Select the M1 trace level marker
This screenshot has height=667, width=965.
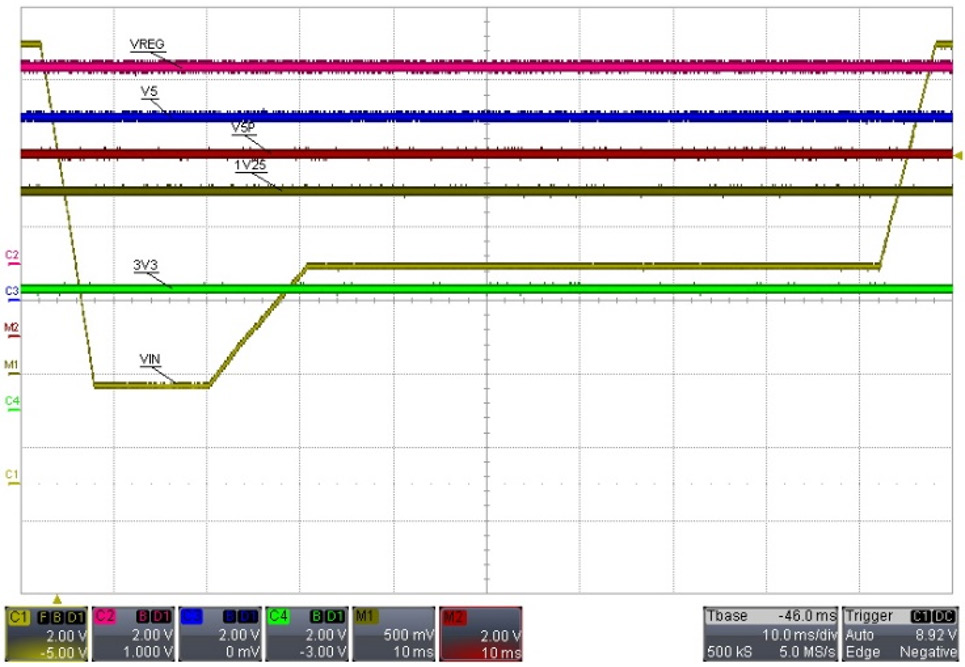click(x=12, y=364)
